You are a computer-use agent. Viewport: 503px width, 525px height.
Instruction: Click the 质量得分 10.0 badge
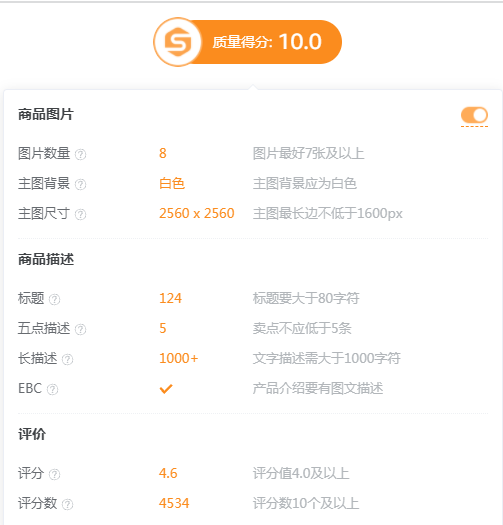click(248, 42)
